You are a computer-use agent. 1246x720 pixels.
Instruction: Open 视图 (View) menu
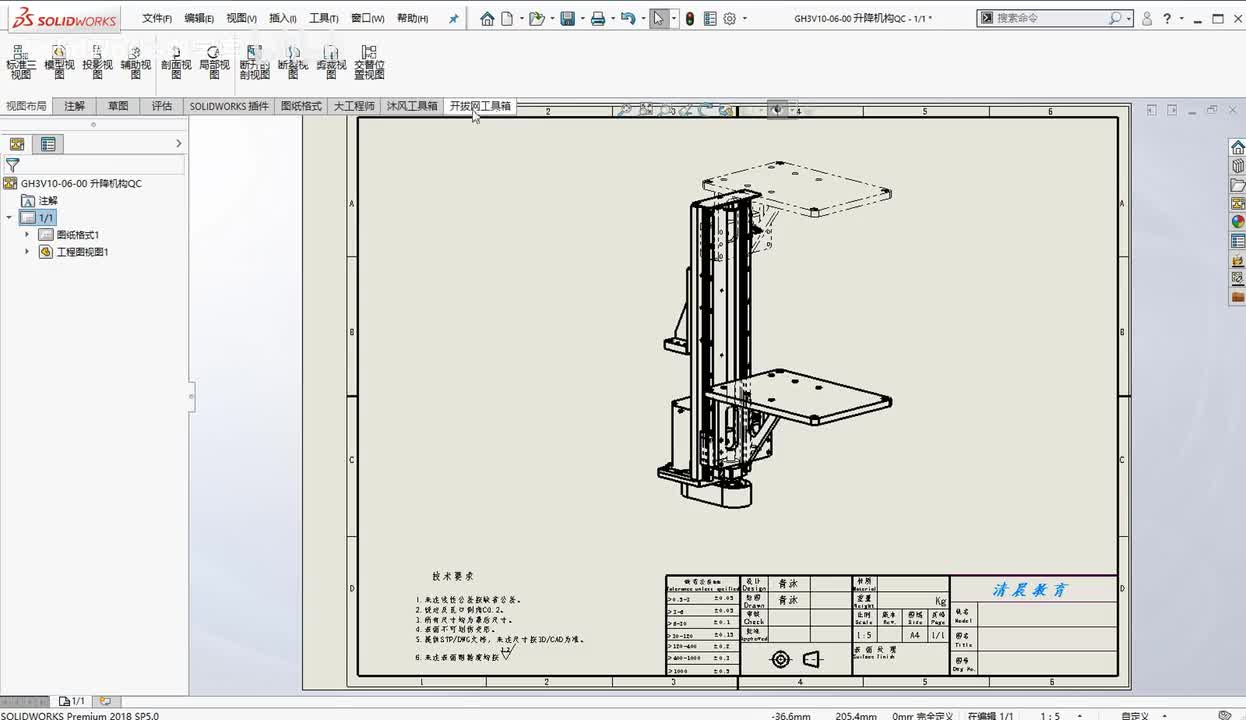[241, 18]
